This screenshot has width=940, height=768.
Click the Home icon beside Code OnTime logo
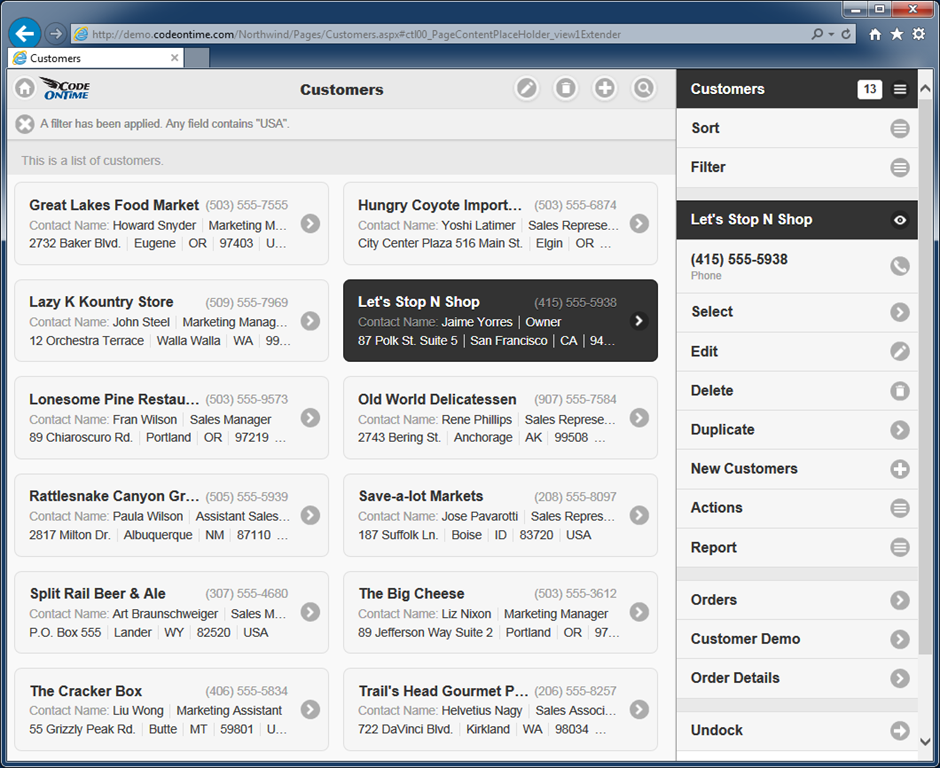pyautogui.click(x=25, y=89)
